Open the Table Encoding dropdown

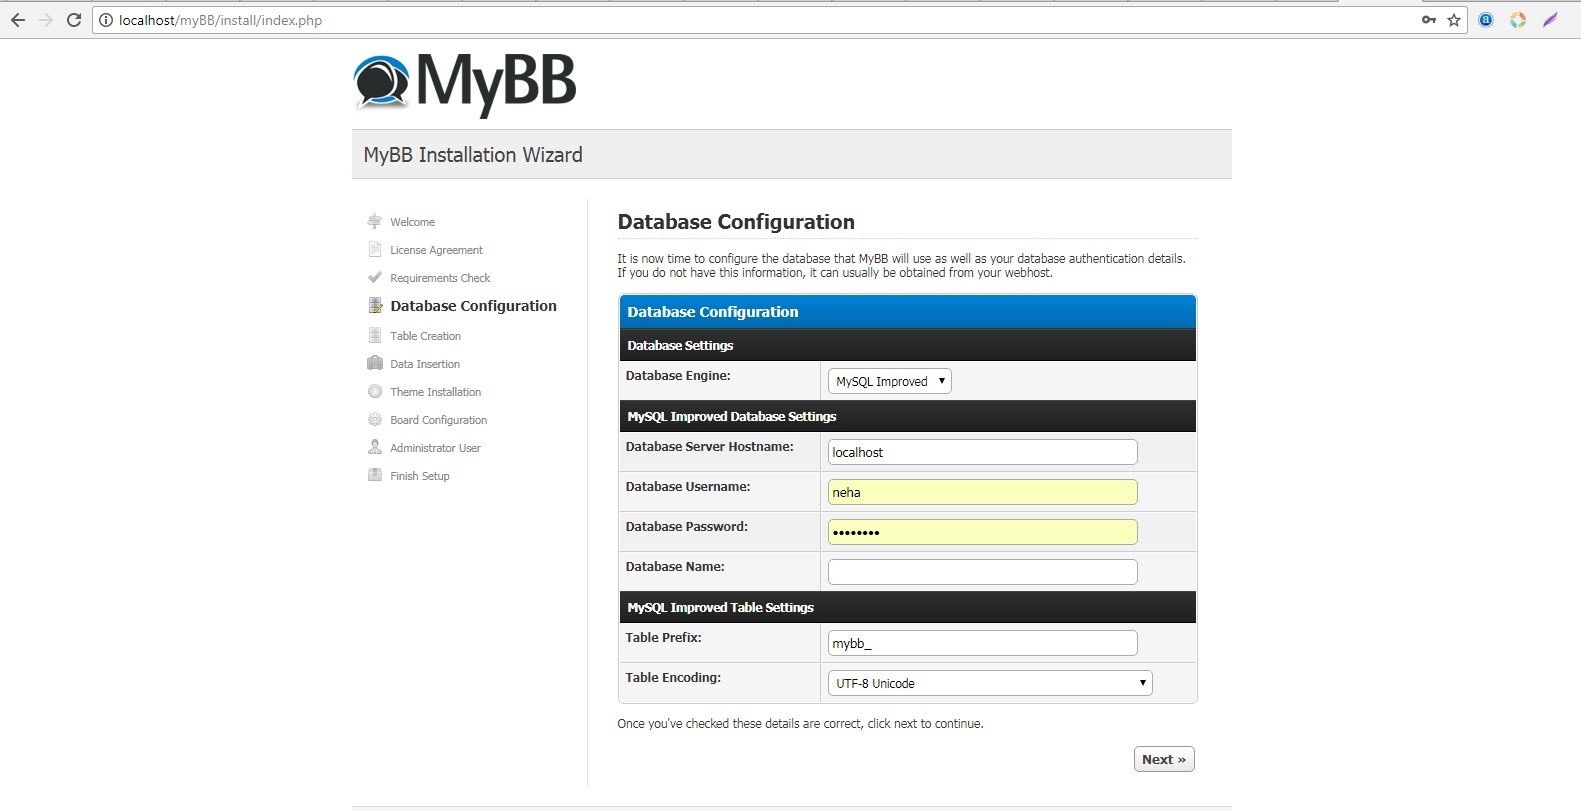tap(990, 683)
